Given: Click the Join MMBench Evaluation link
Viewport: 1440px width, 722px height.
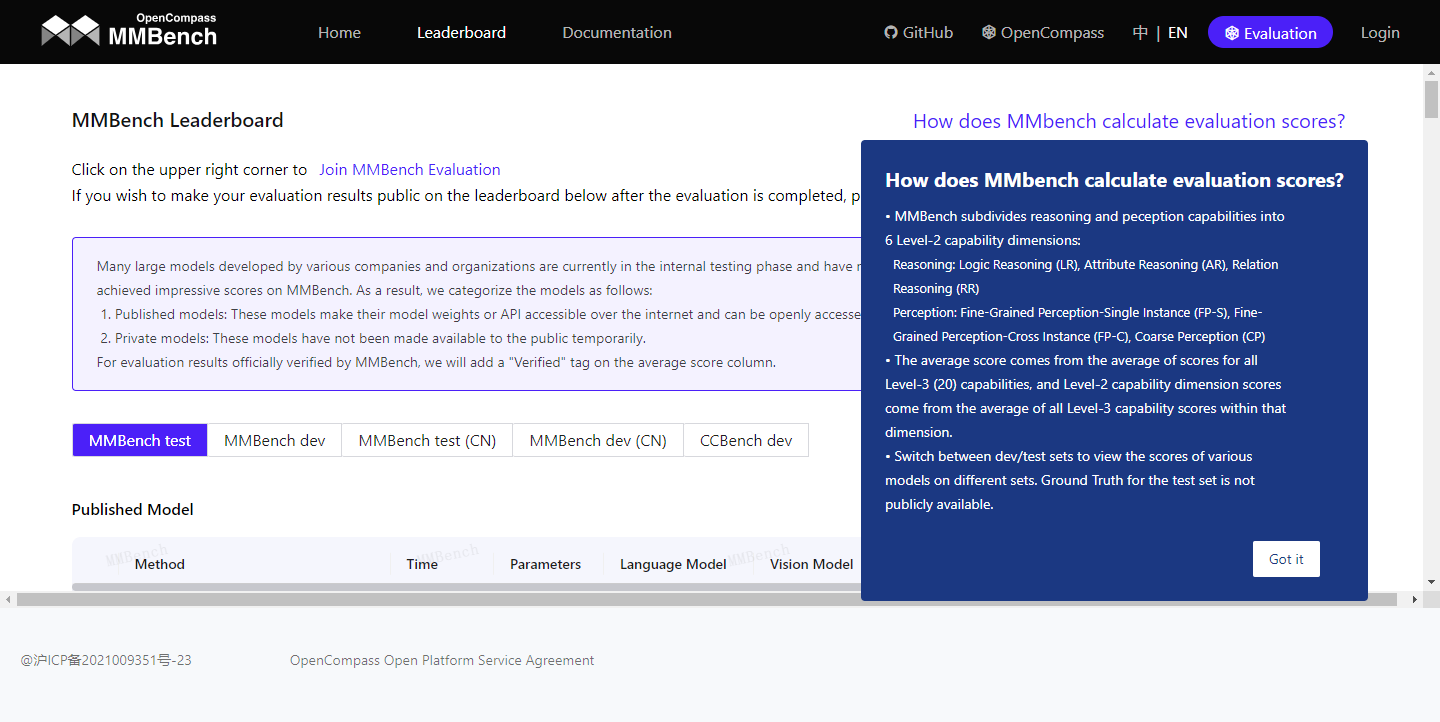Looking at the screenshot, I should tap(410, 169).
